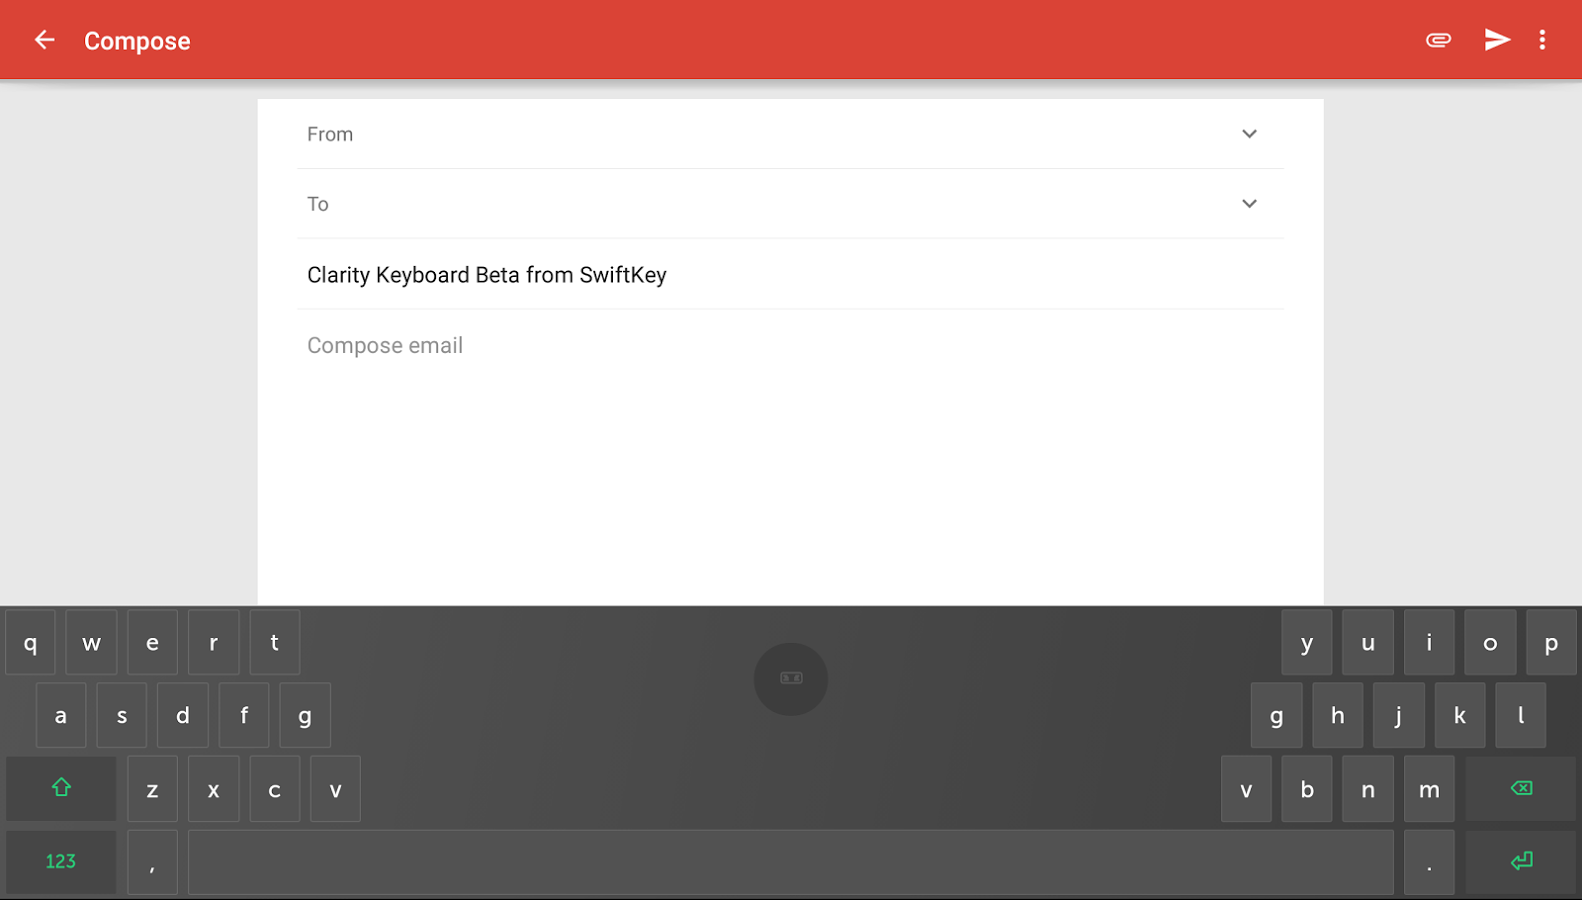Switch to the 123 numbers layout
Viewport: 1582px width, 900px height.
(61, 861)
